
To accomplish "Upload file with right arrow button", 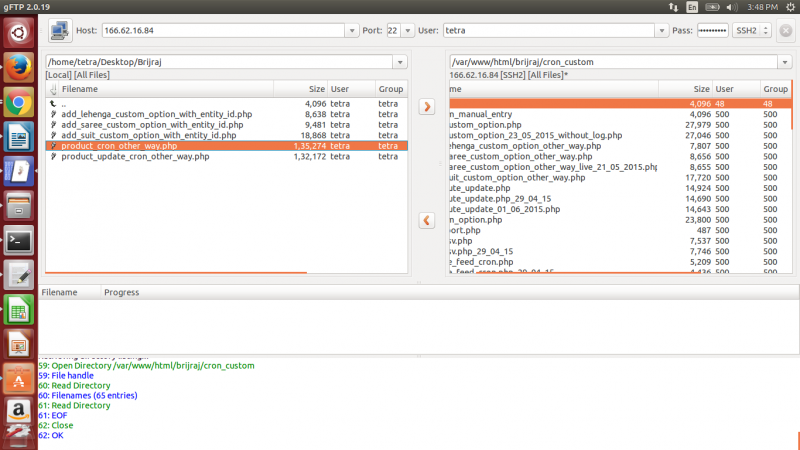I will 427,107.
